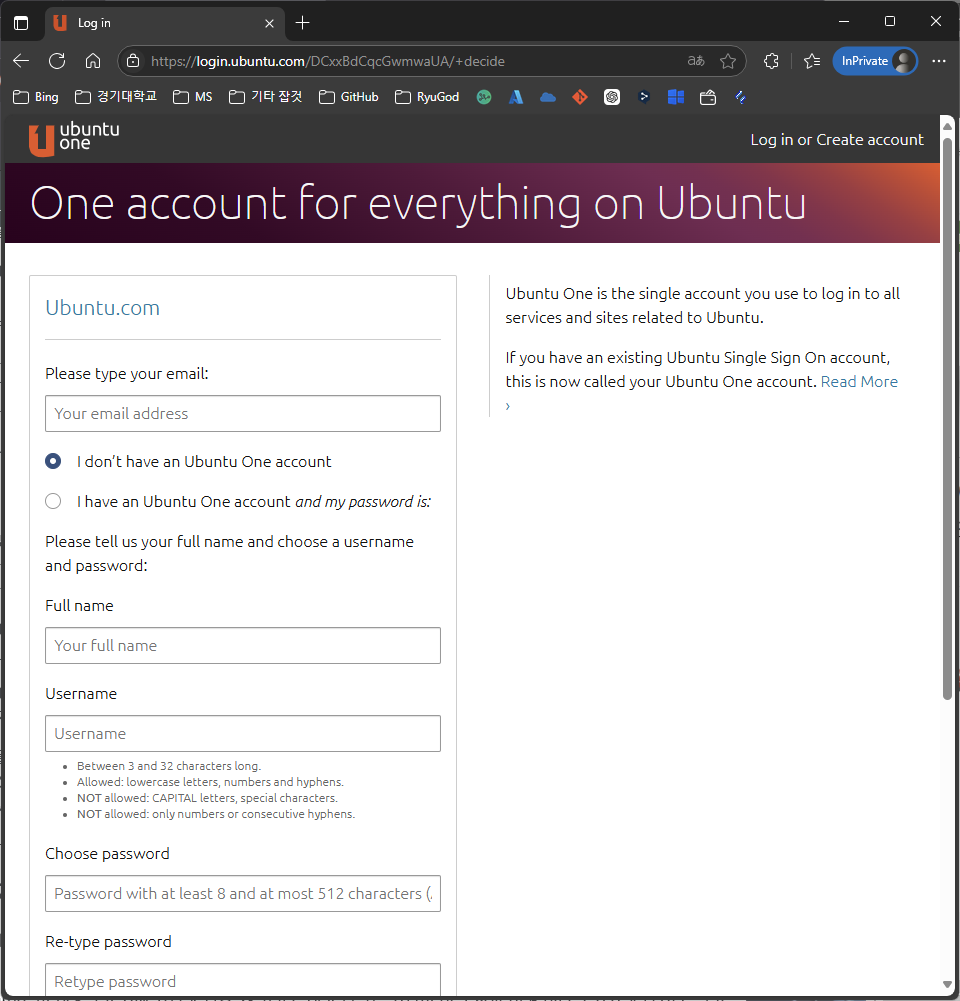
Task: Select 'I have an Ubuntu One account' option
Action: [53, 501]
